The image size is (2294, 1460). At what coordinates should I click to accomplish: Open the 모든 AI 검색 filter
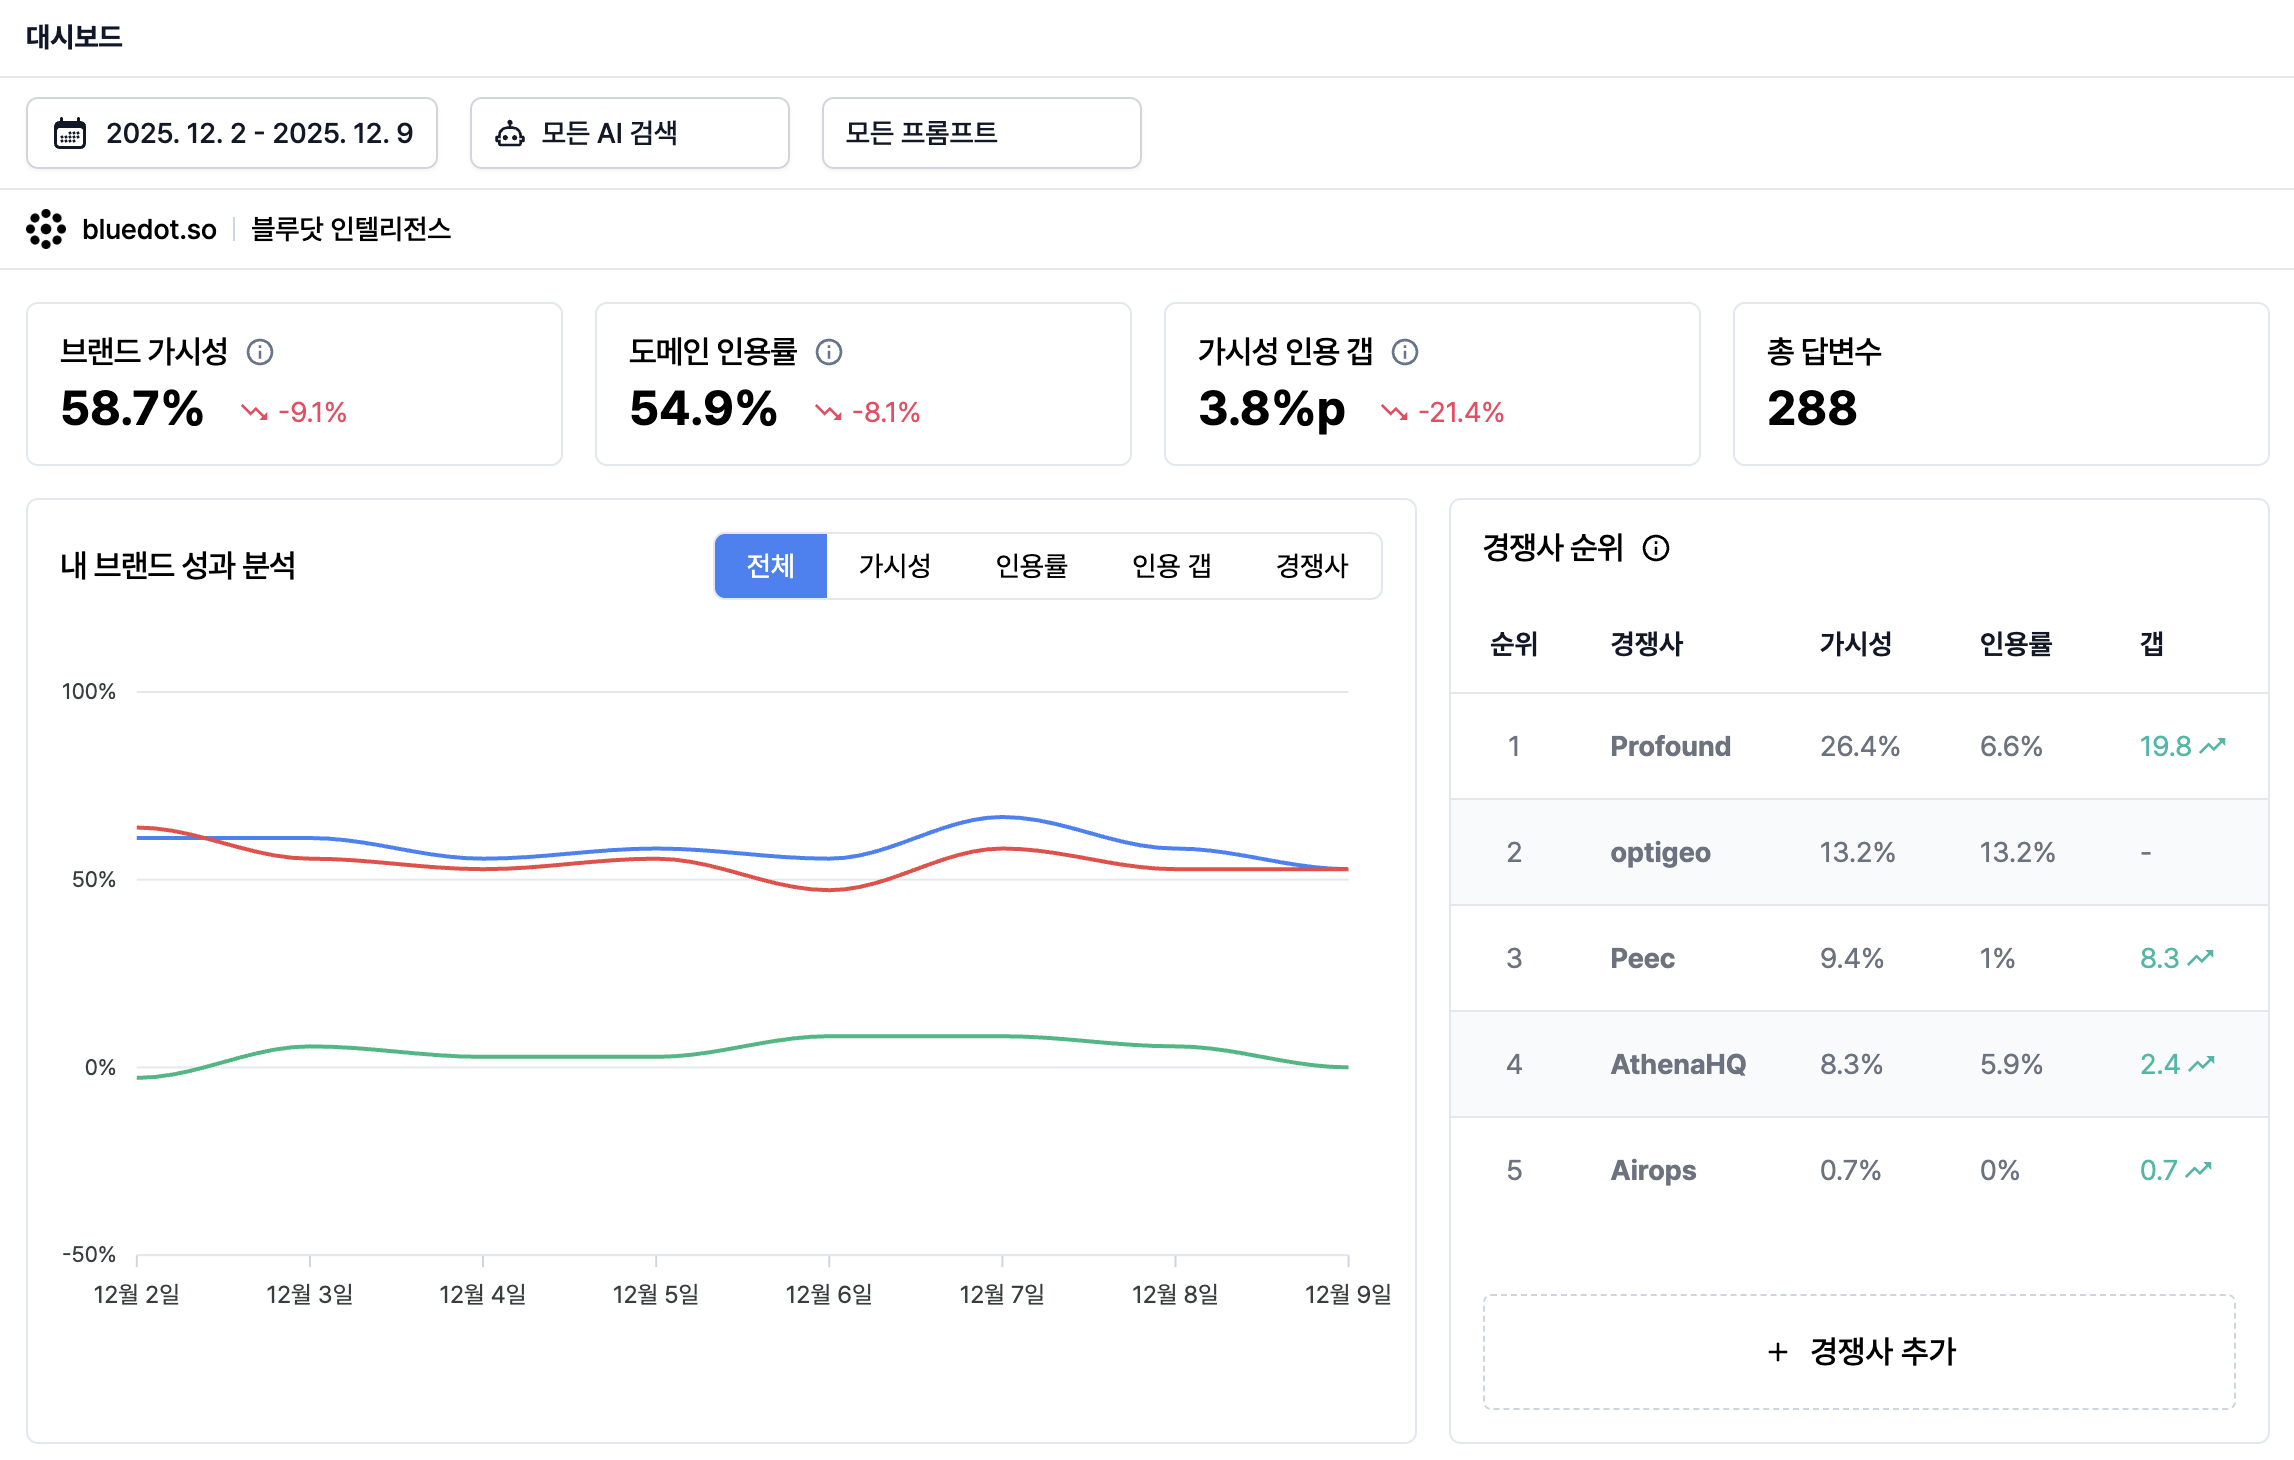click(x=629, y=132)
